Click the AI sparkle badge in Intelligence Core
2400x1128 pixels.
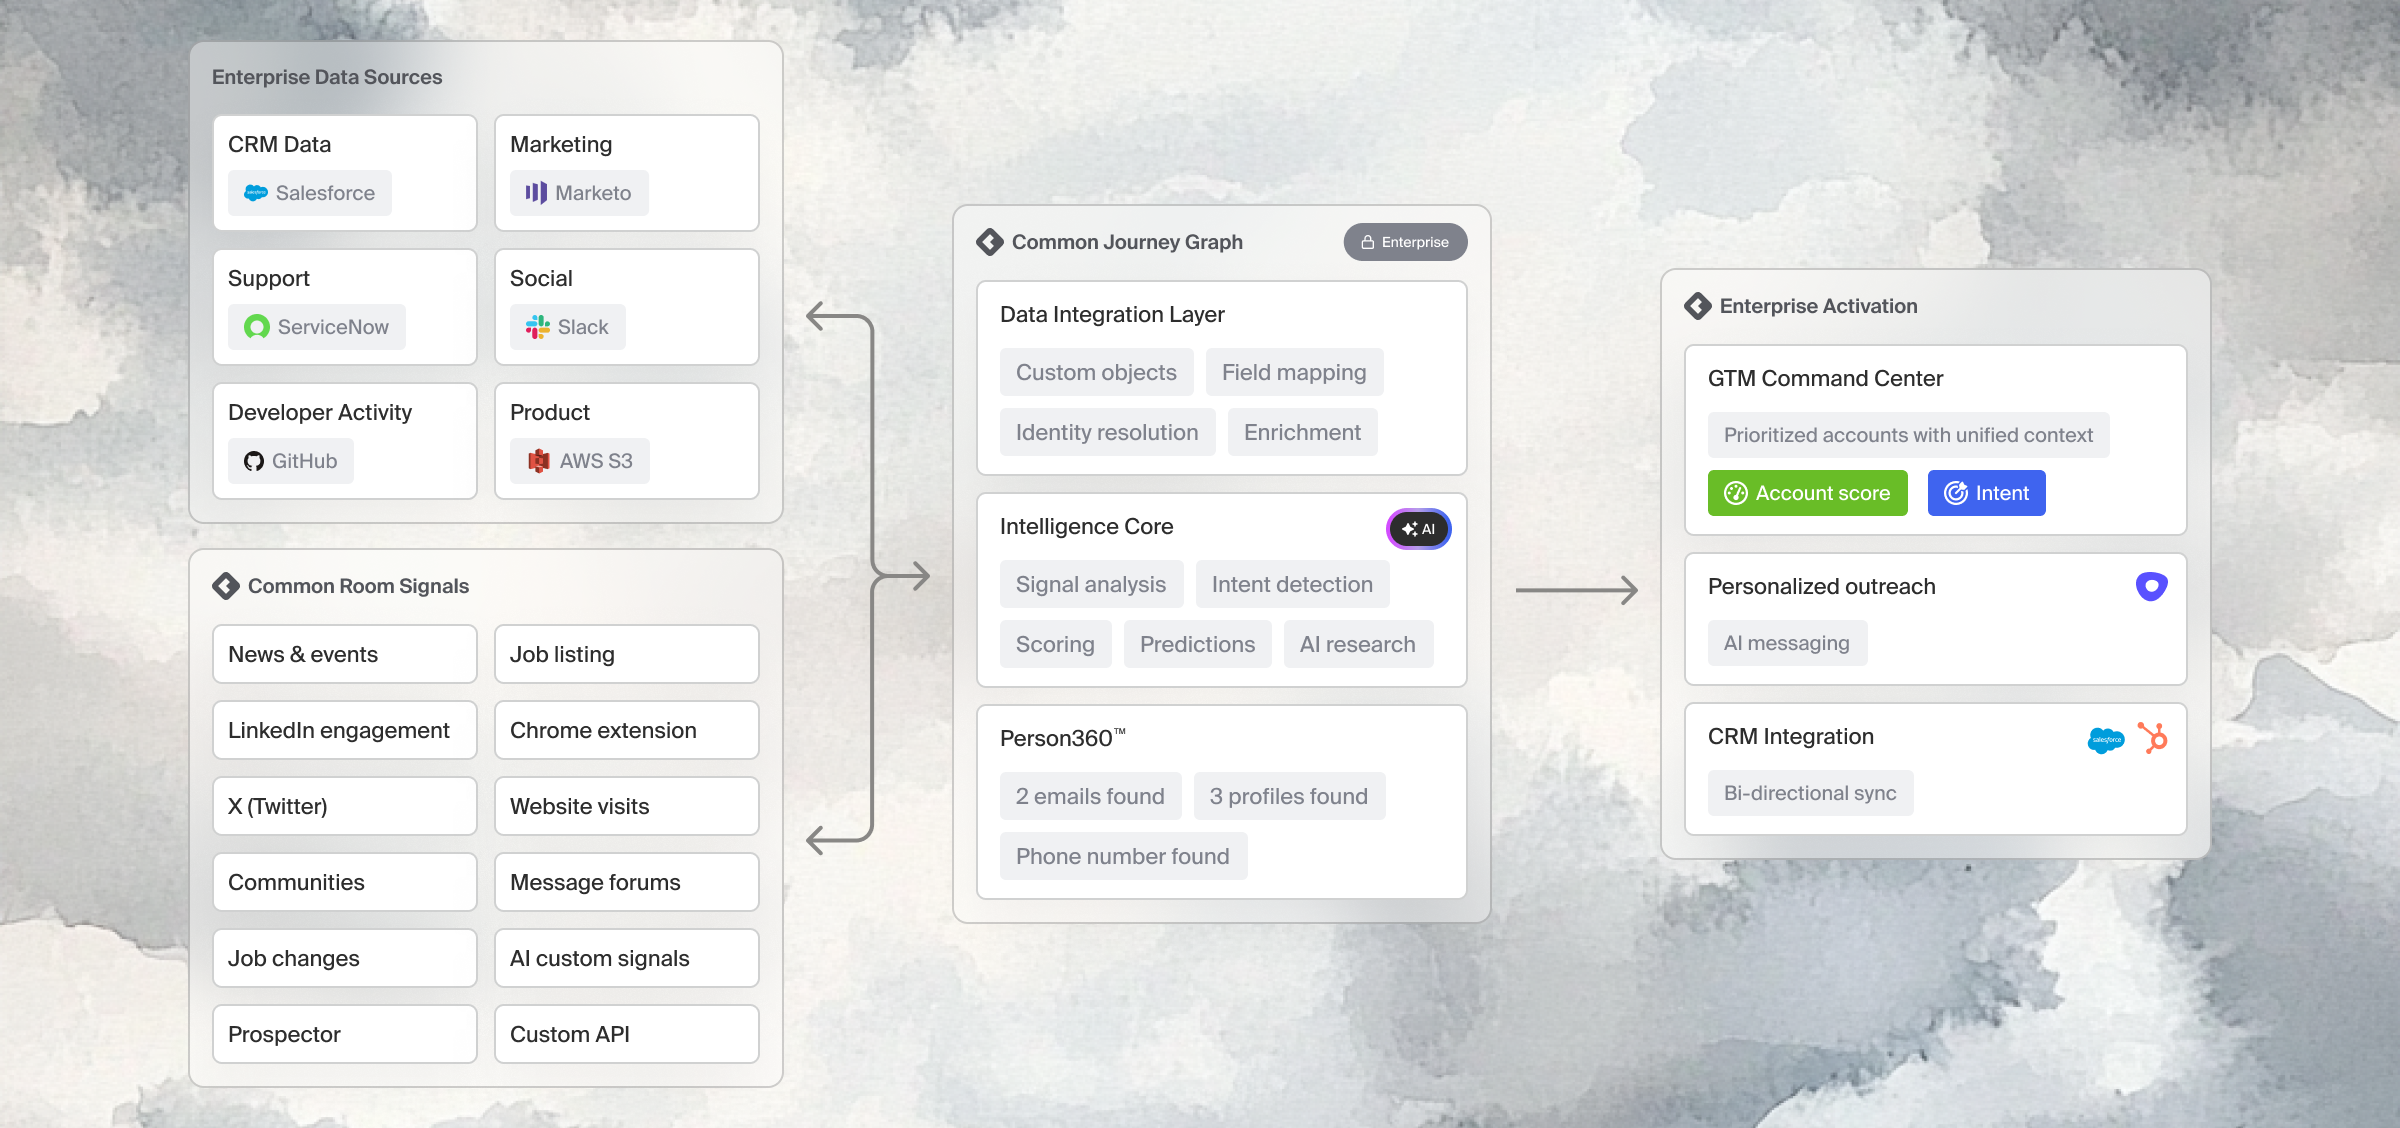click(1419, 529)
